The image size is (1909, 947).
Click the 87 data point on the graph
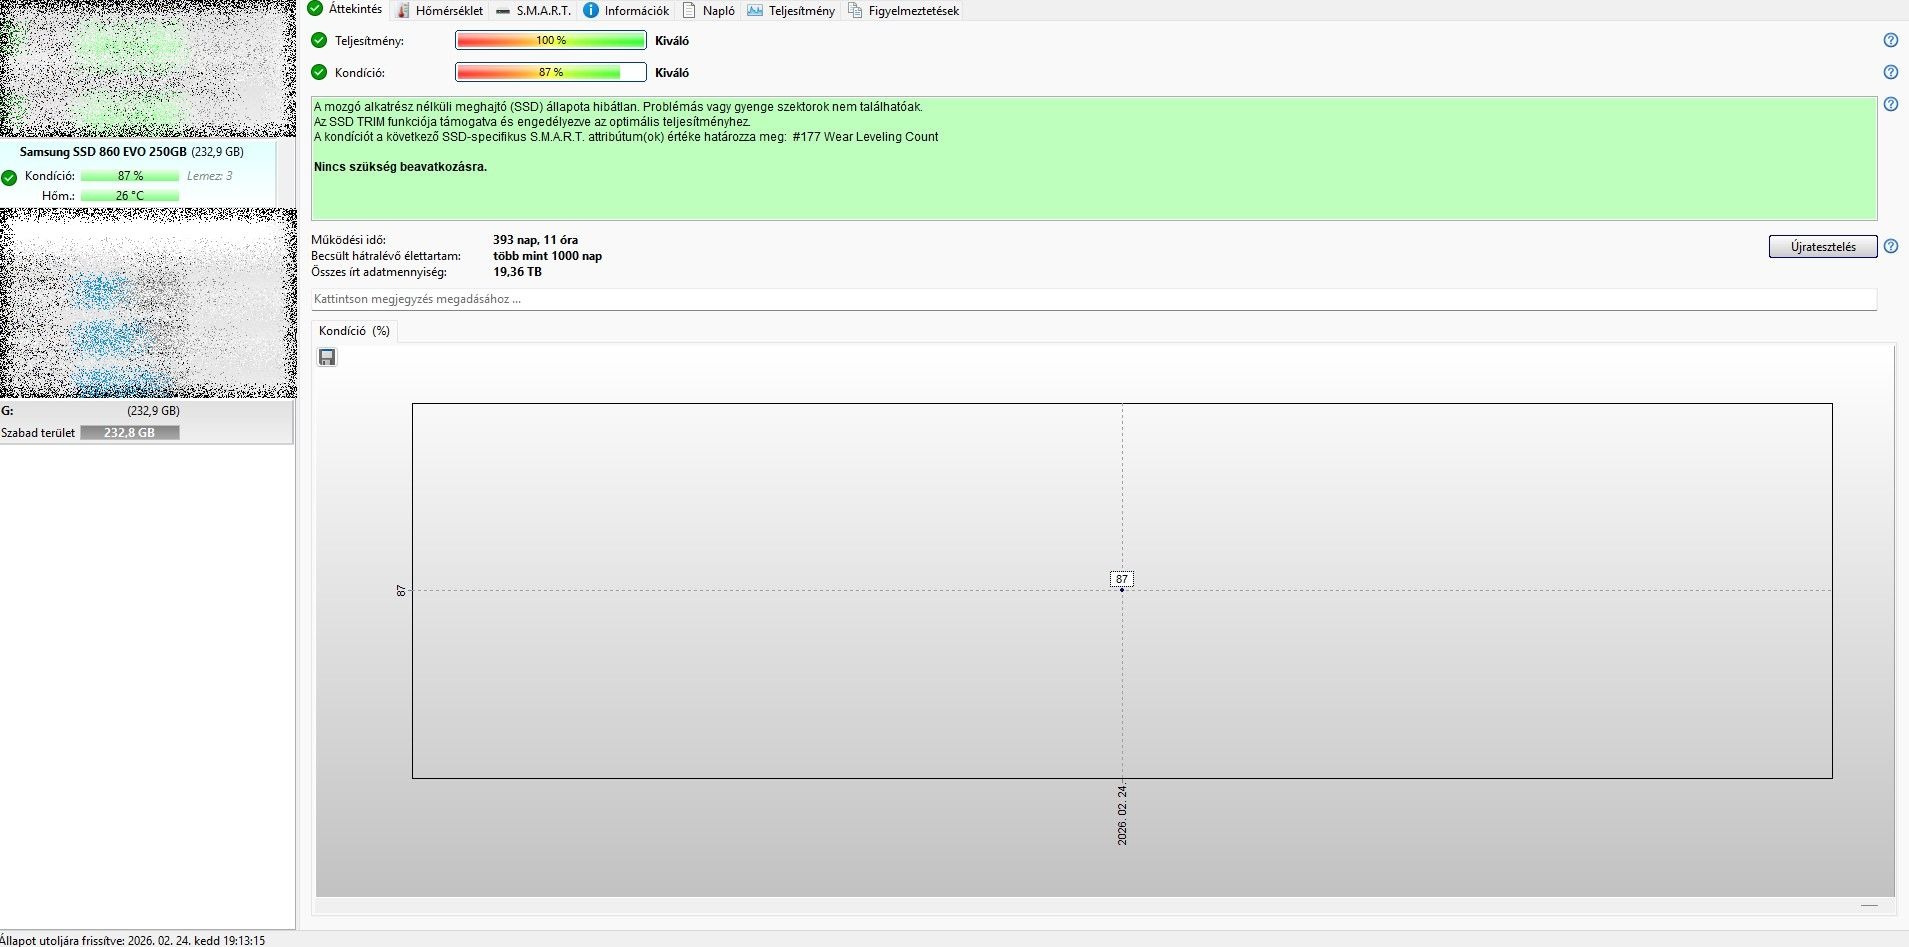tap(1122, 589)
